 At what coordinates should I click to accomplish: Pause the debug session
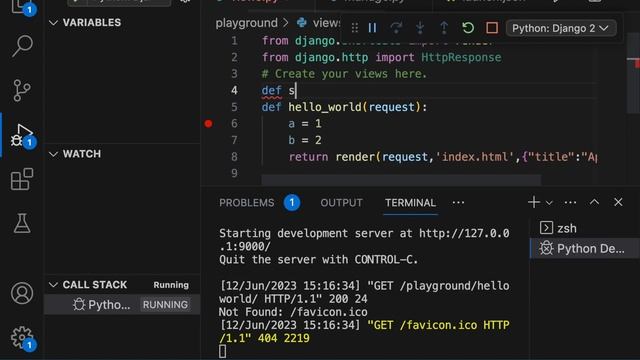pos(372,28)
